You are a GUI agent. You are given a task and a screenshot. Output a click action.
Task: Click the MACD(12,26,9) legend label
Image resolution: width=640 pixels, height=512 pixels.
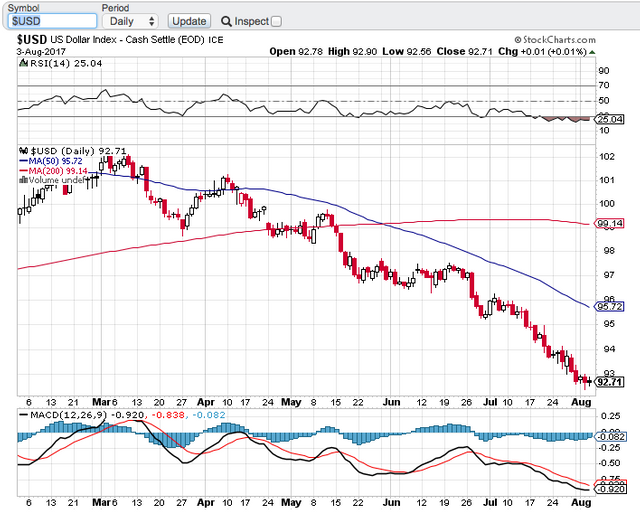[68, 415]
